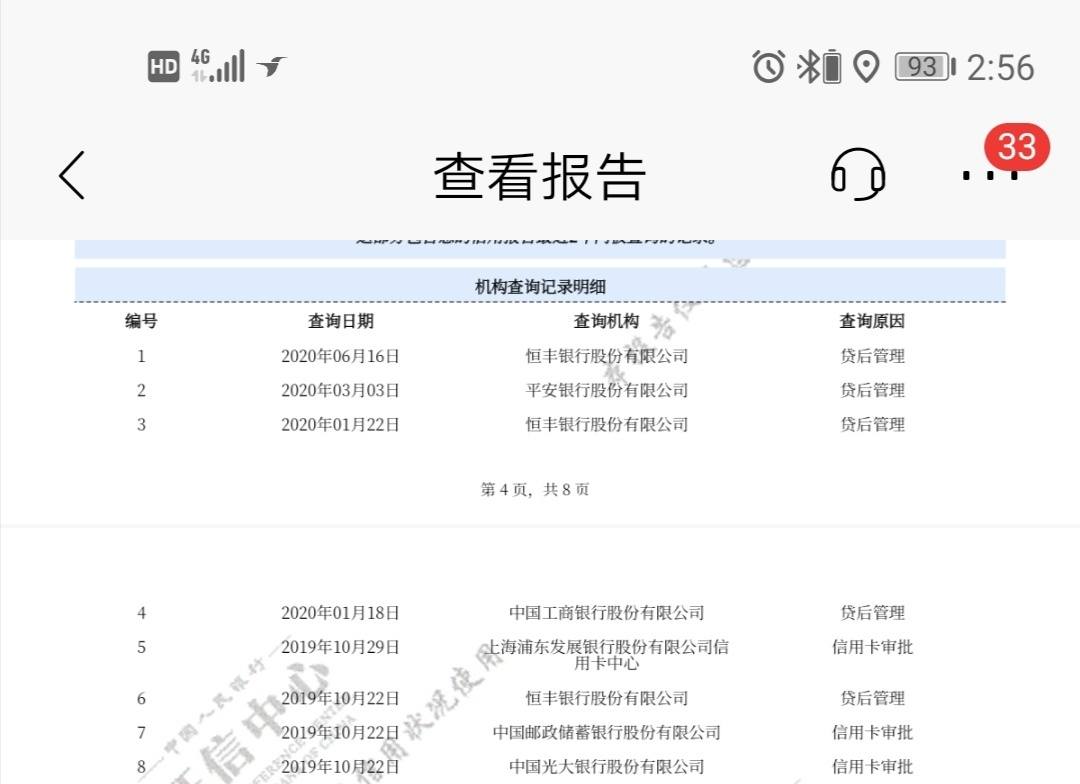Tap the location pin status icon
The width and height of the screenshot is (1080, 784).
866,67
